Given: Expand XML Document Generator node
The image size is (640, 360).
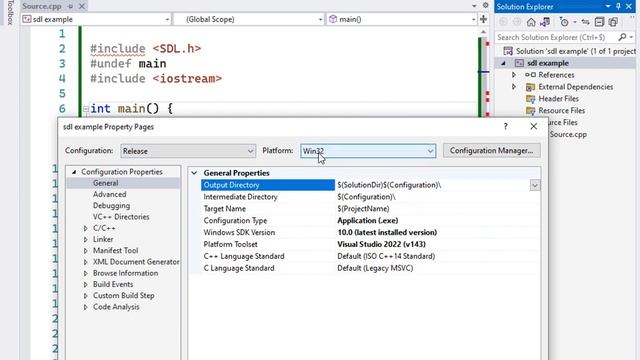Looking at the screenshot, I should pos(85,262).
